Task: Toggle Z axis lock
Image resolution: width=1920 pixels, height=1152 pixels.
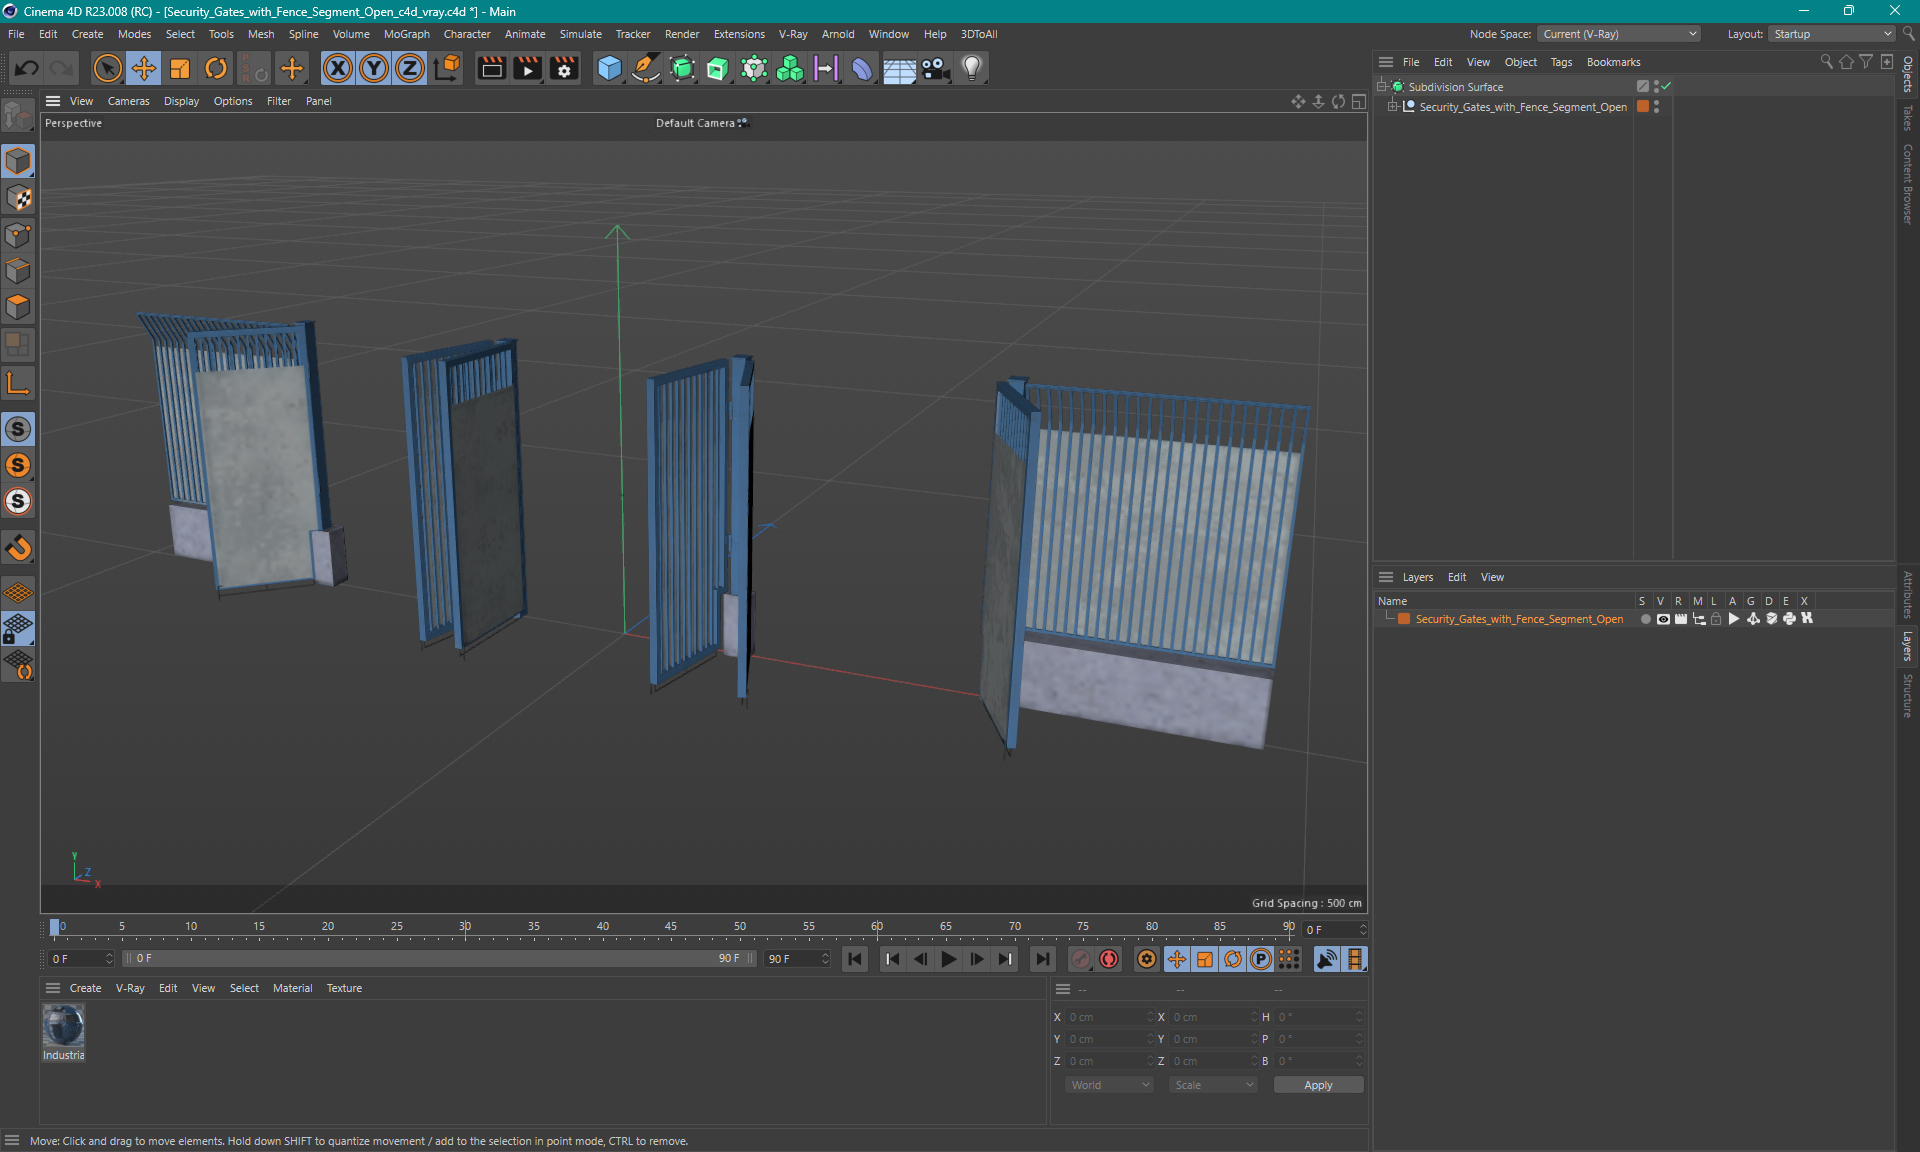Action: click(x=410, y=68)
